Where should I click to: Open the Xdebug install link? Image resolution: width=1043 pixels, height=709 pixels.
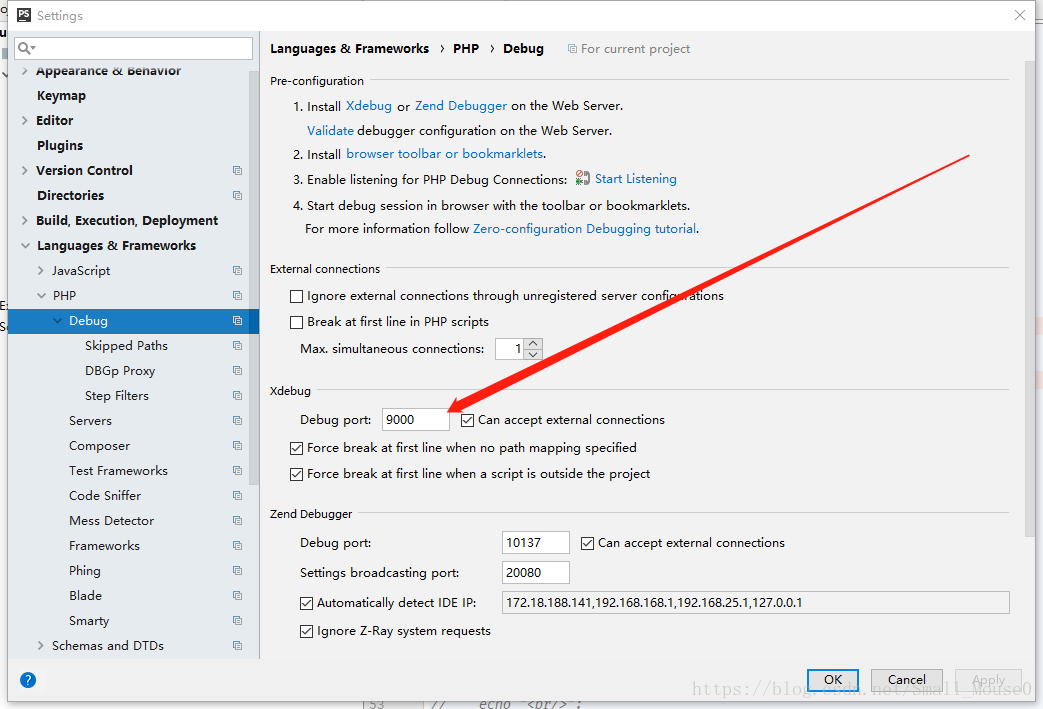tap(369, 106)
